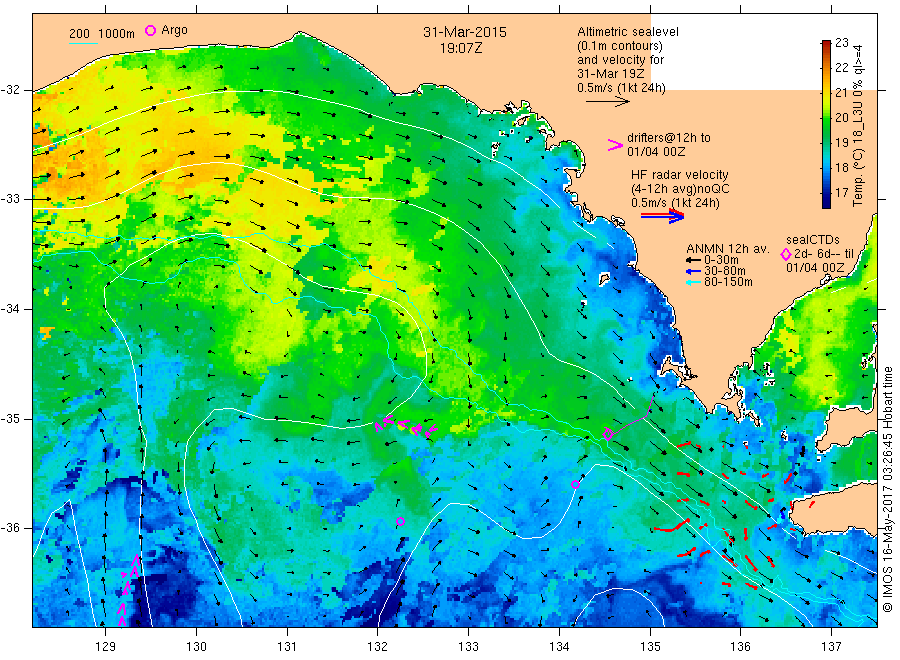This screenshot has height=660, width=900.
Task: Click the '200 1000m' isobath legend text
Action: pyautogui.click(x=102, y=34)
